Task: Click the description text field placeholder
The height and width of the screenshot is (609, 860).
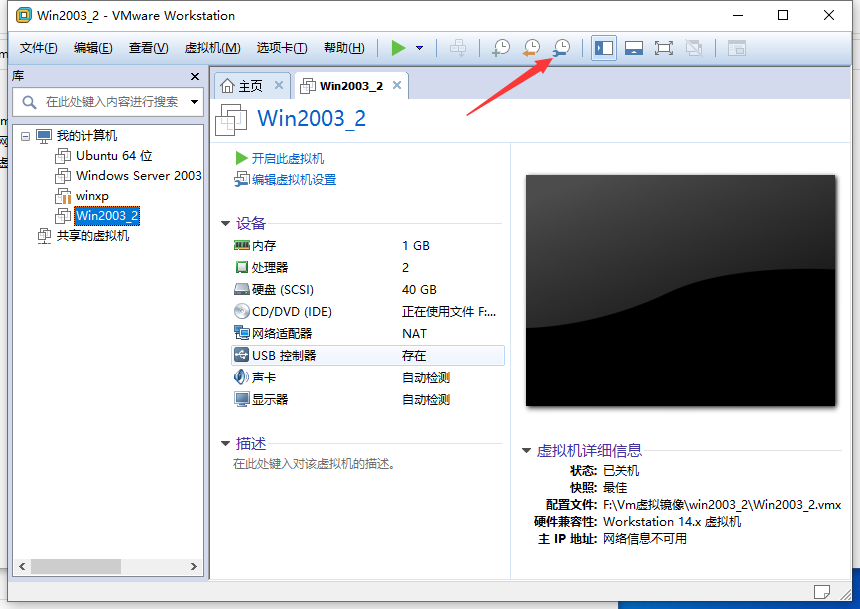Action: (314, 464)
